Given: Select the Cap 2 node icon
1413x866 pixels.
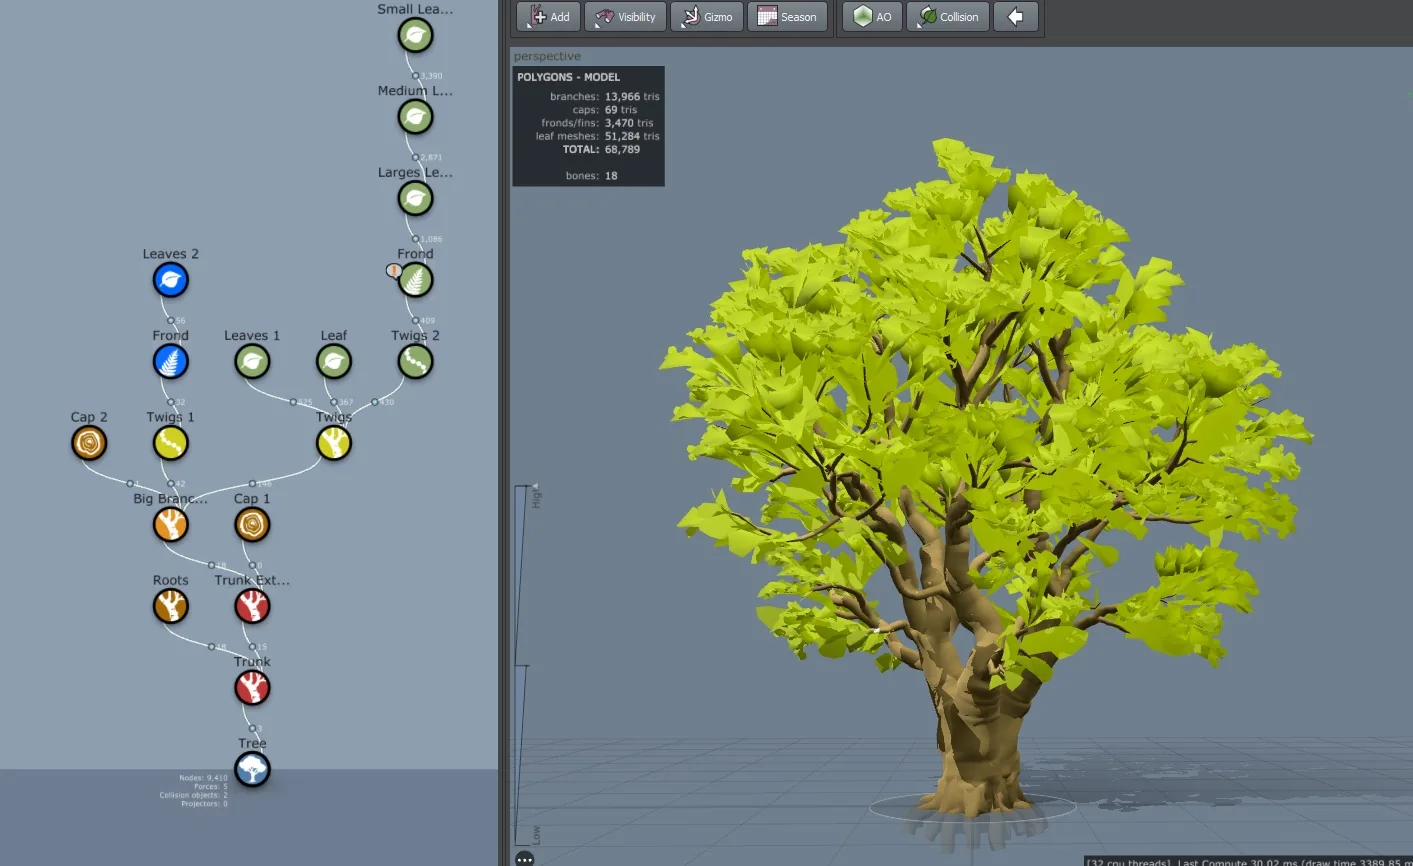Looking at the screenshot, I should 89,444.
